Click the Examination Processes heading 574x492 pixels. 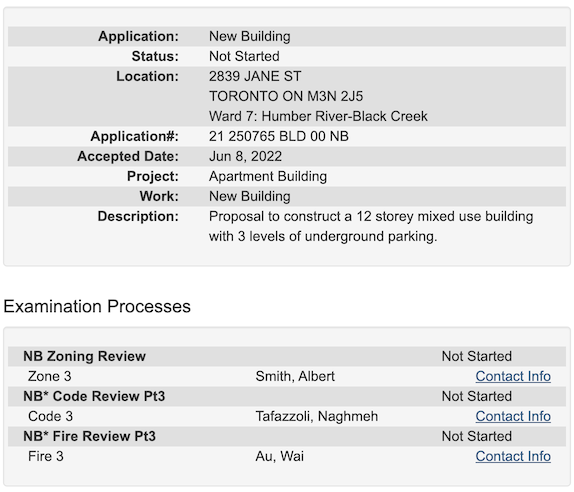97,306
